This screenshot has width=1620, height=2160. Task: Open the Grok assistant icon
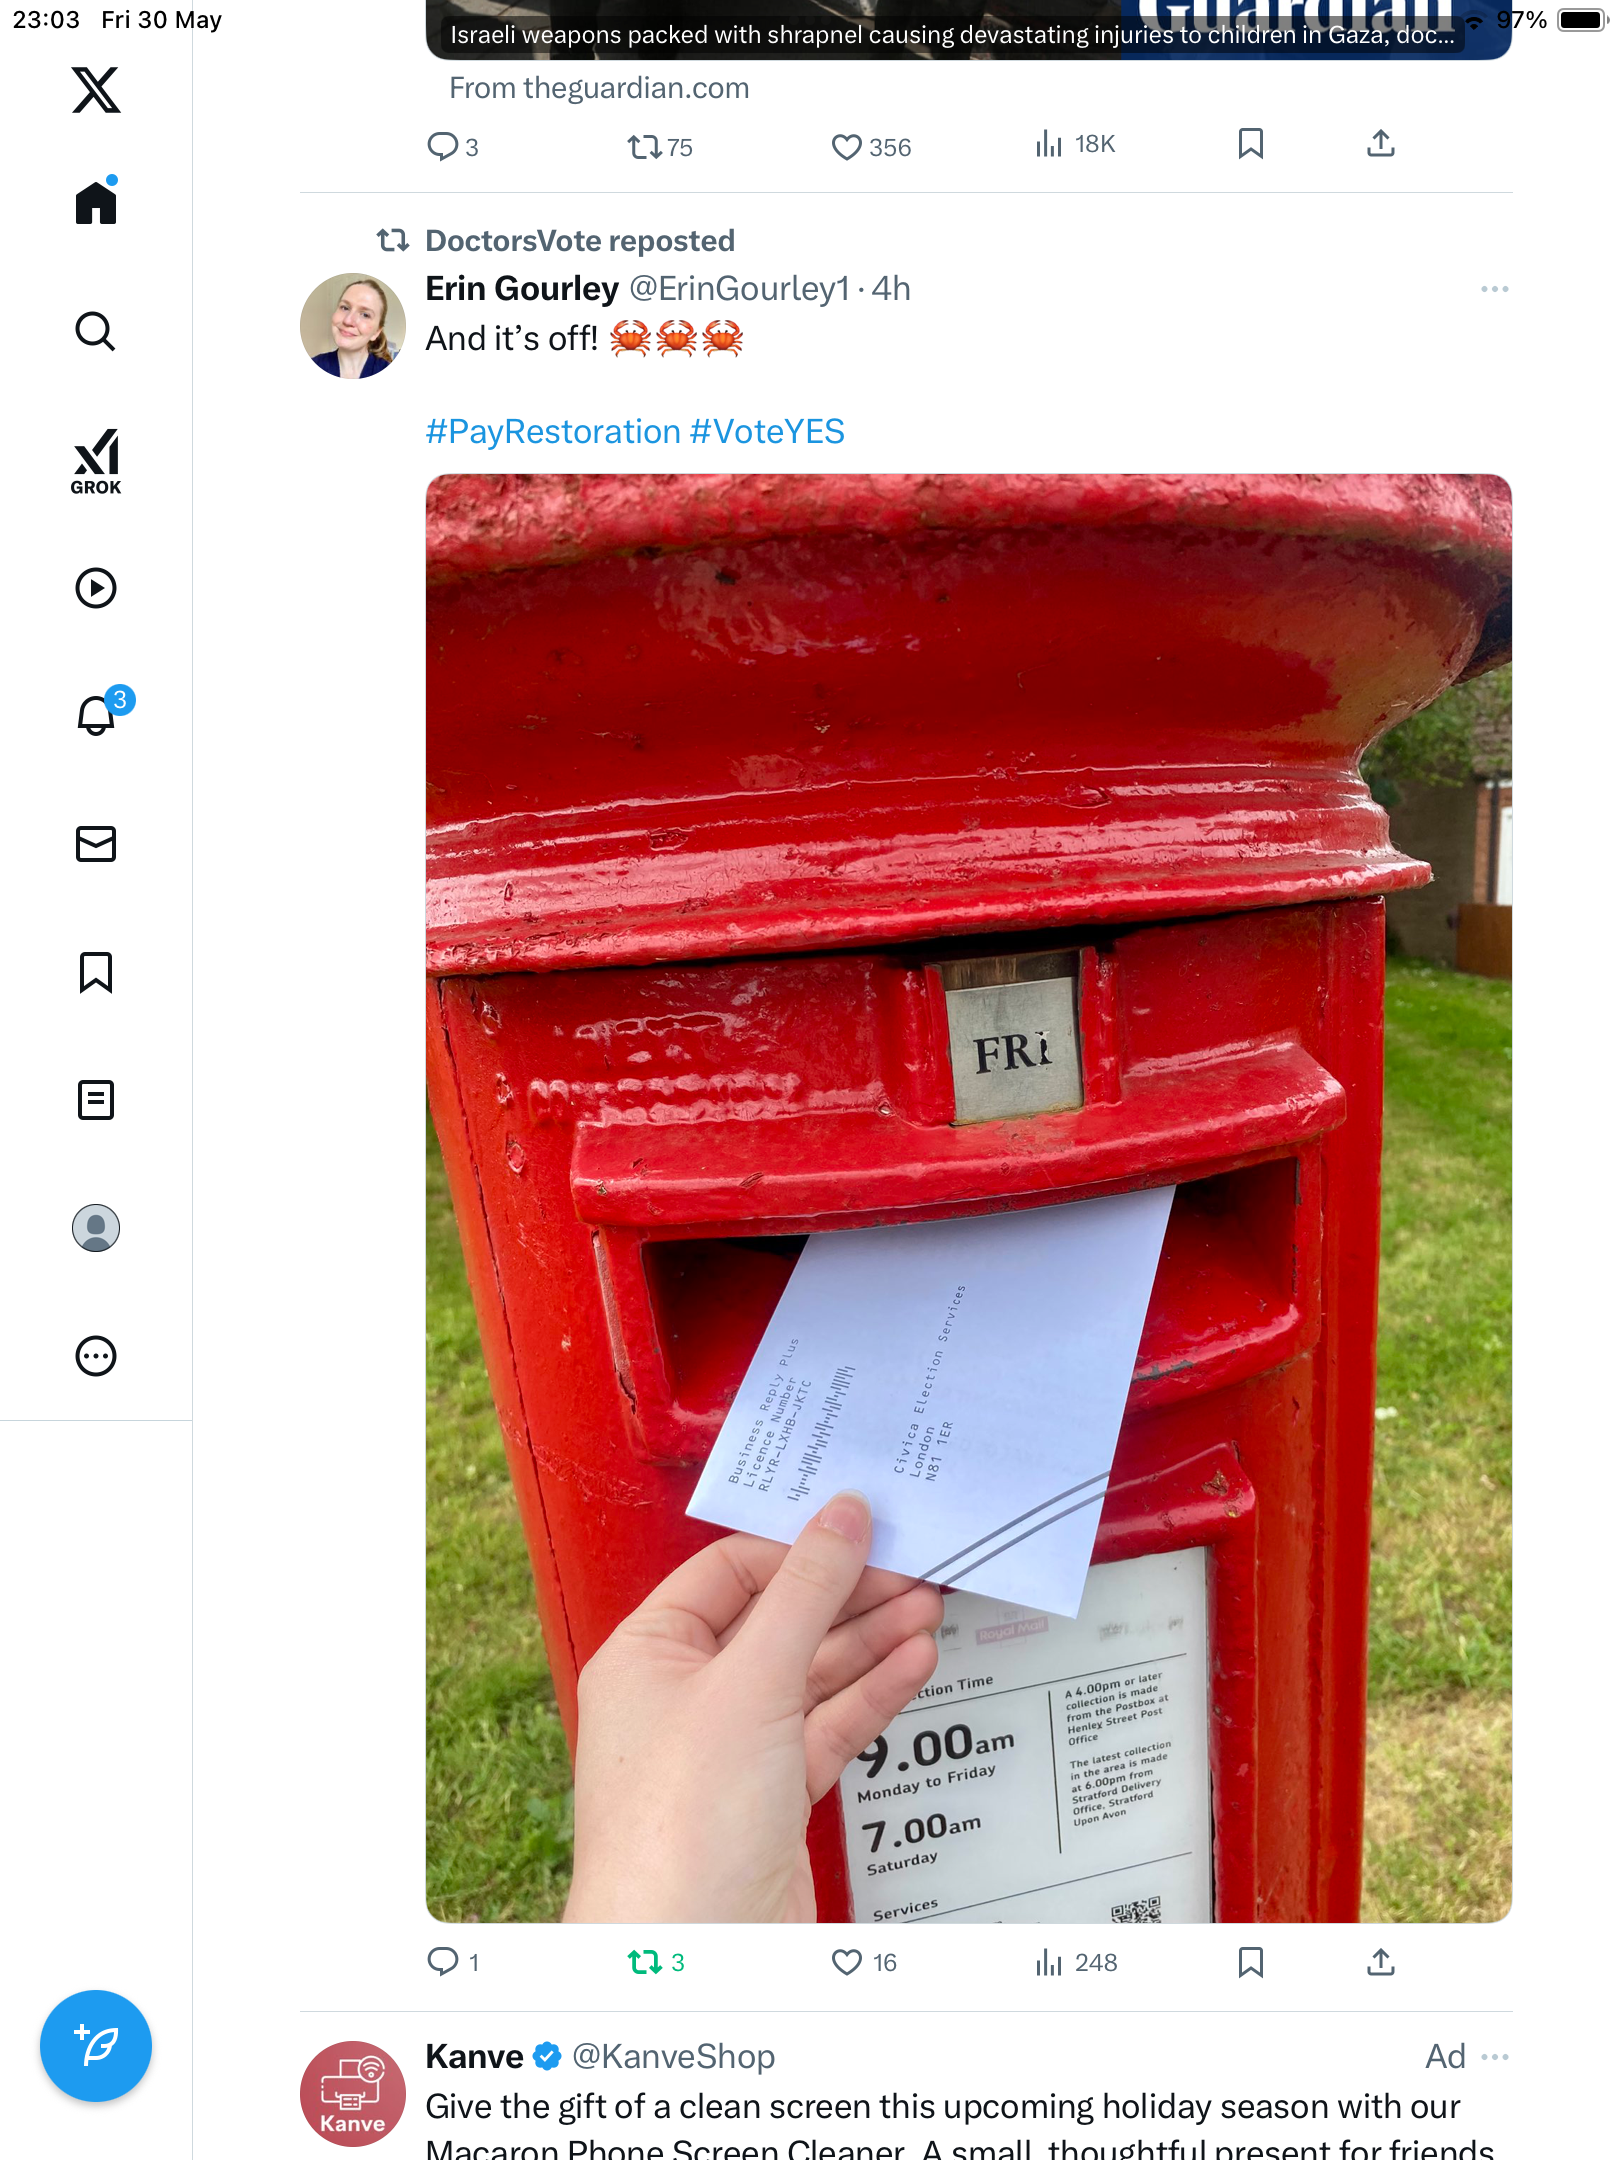96,461
